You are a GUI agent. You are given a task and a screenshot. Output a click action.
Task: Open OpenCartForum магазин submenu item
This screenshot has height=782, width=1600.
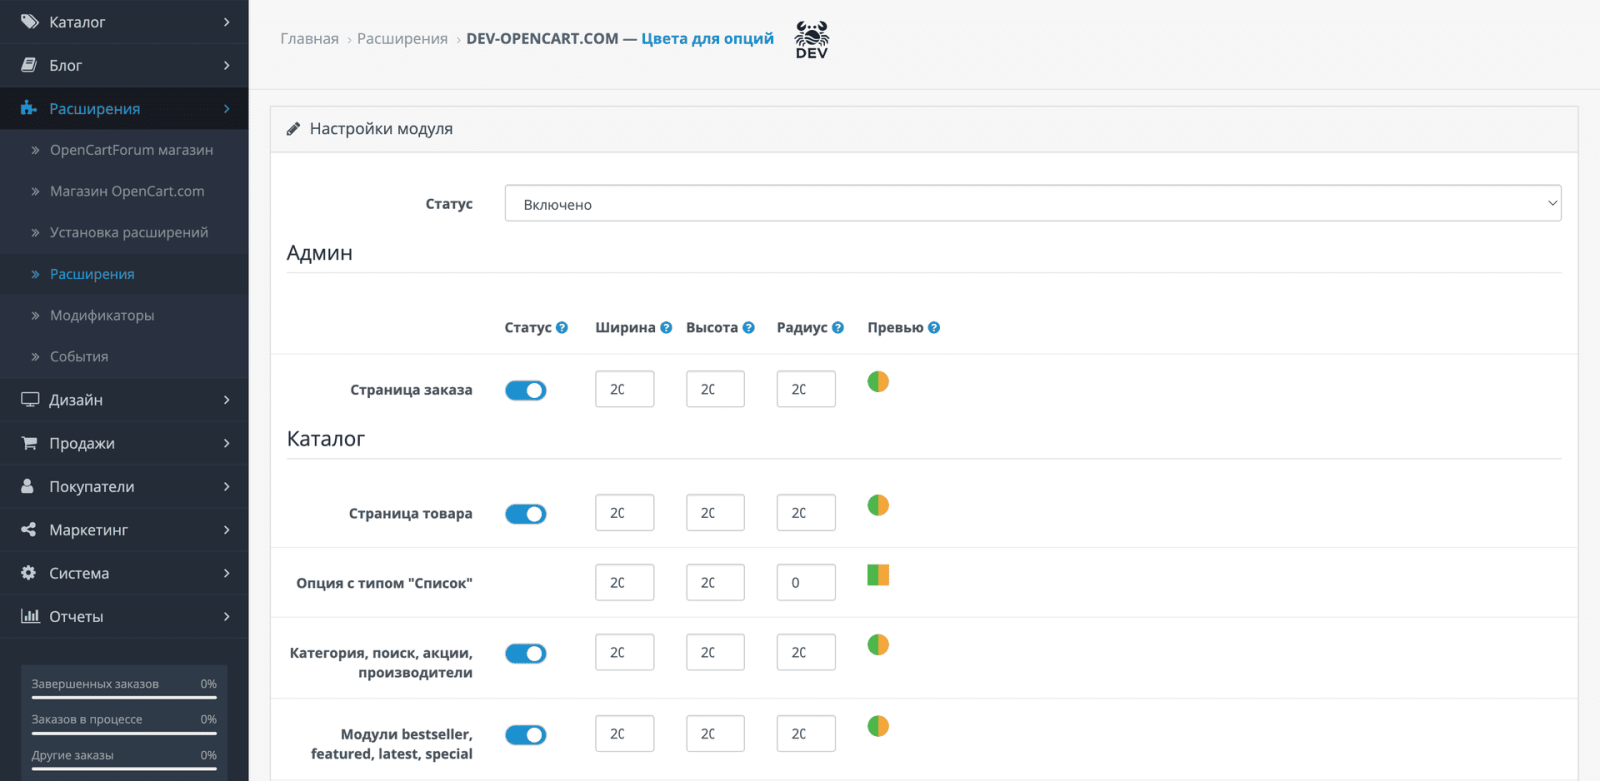click(131, 150)
